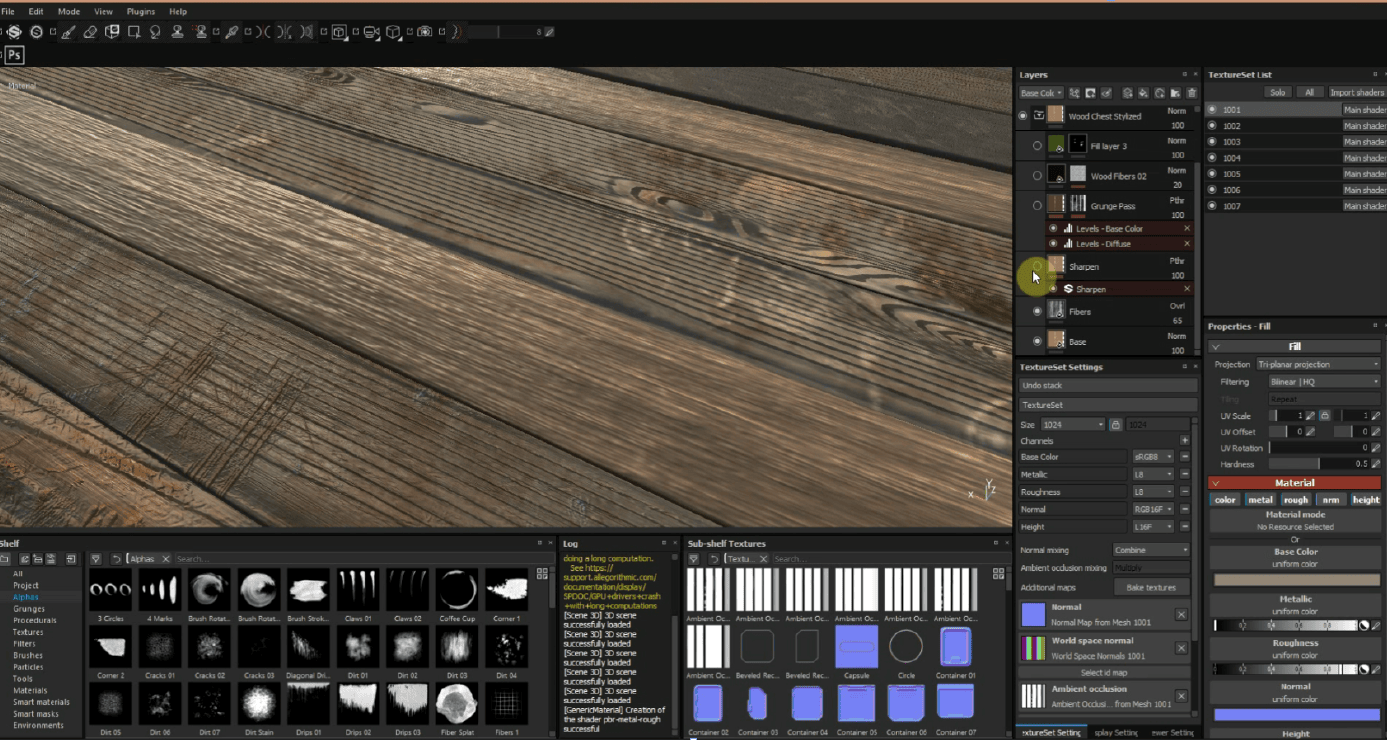This screenshot has height=740, width=1387.
Task: Collapse the Fill section in Properties
Action: click(x=1216, y=347)
